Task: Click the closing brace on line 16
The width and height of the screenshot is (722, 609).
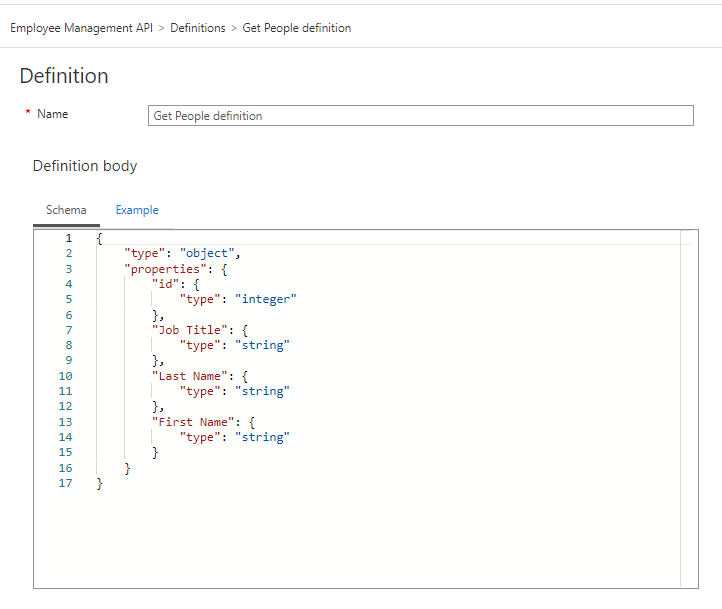Action: coord(127,468)
